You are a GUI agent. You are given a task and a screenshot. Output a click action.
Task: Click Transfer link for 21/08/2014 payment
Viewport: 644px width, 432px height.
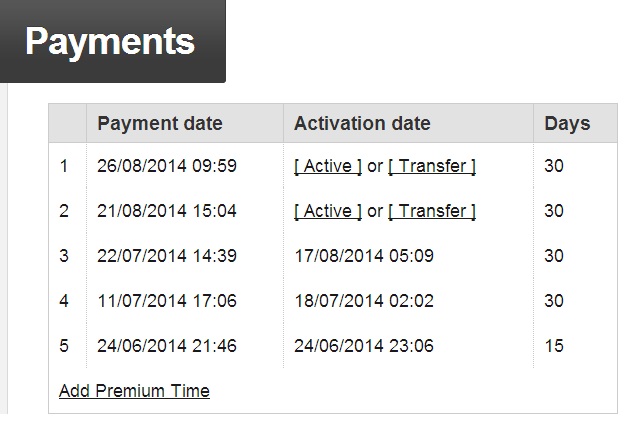[432, 211]
